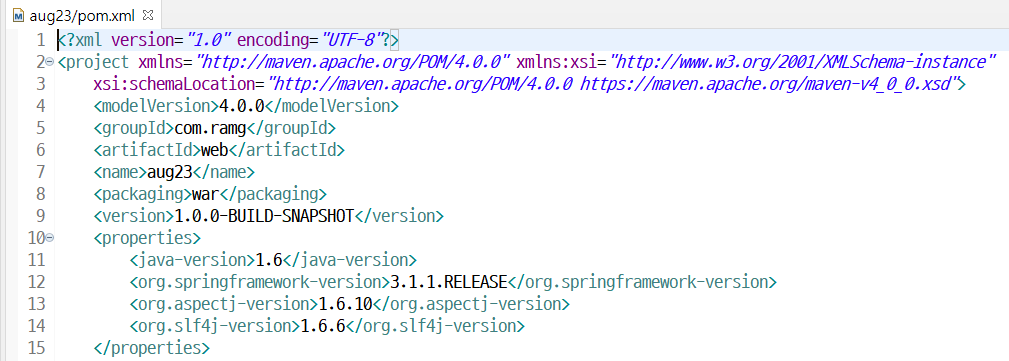Click the groupId value com.ramg

point(210,128)
